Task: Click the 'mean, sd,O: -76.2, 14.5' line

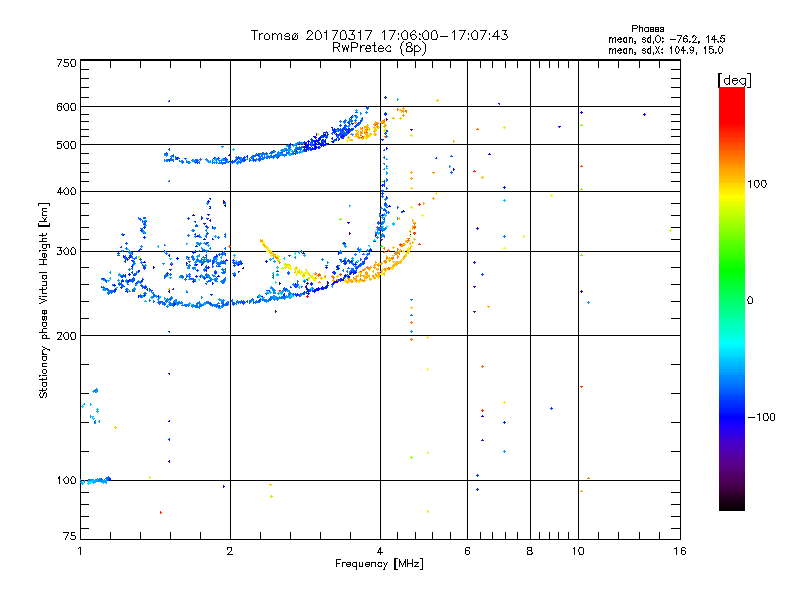Action: pos(666,39)
